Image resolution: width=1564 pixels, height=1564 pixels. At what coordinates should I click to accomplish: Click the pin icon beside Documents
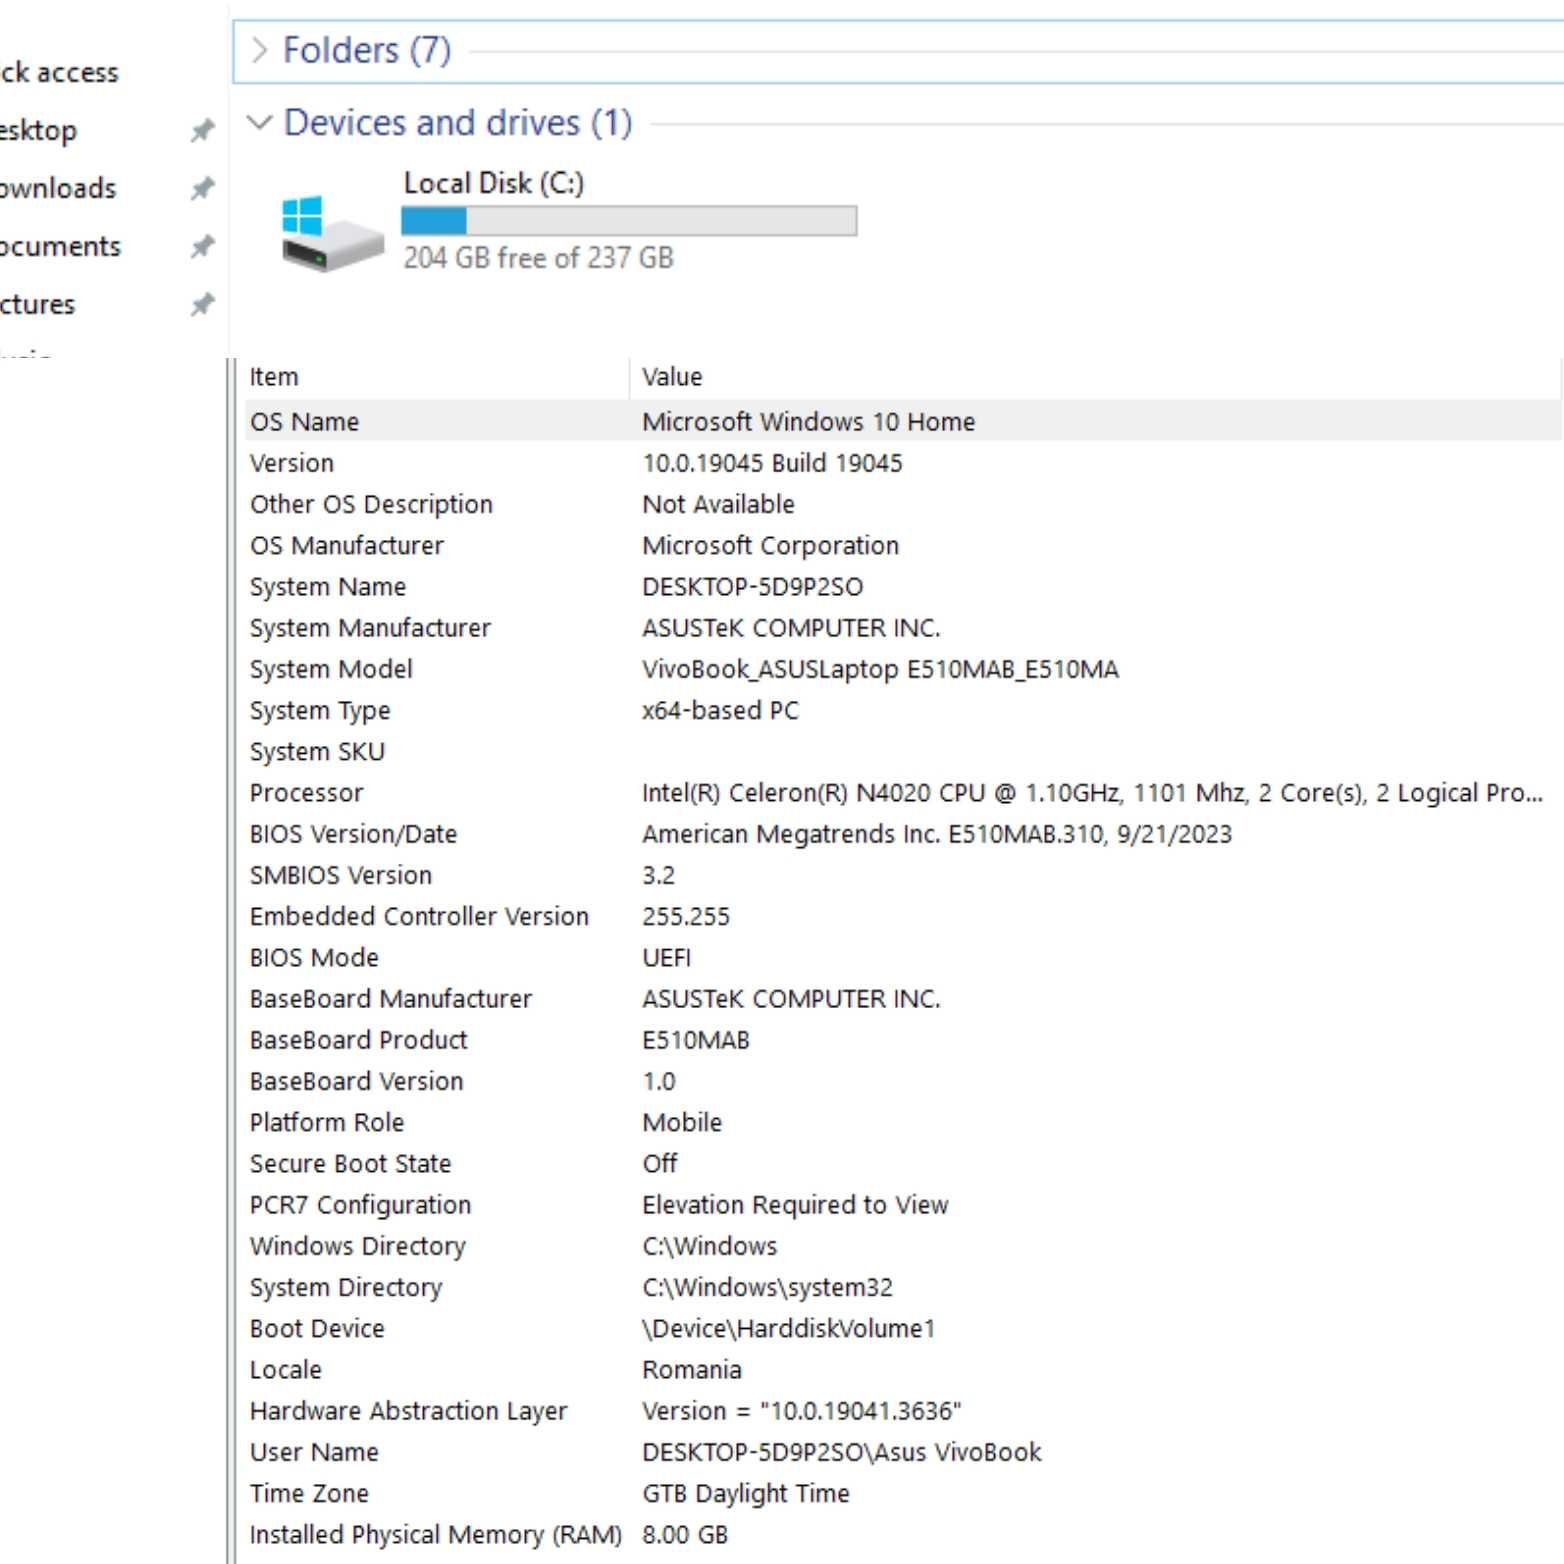click(203, 246)
